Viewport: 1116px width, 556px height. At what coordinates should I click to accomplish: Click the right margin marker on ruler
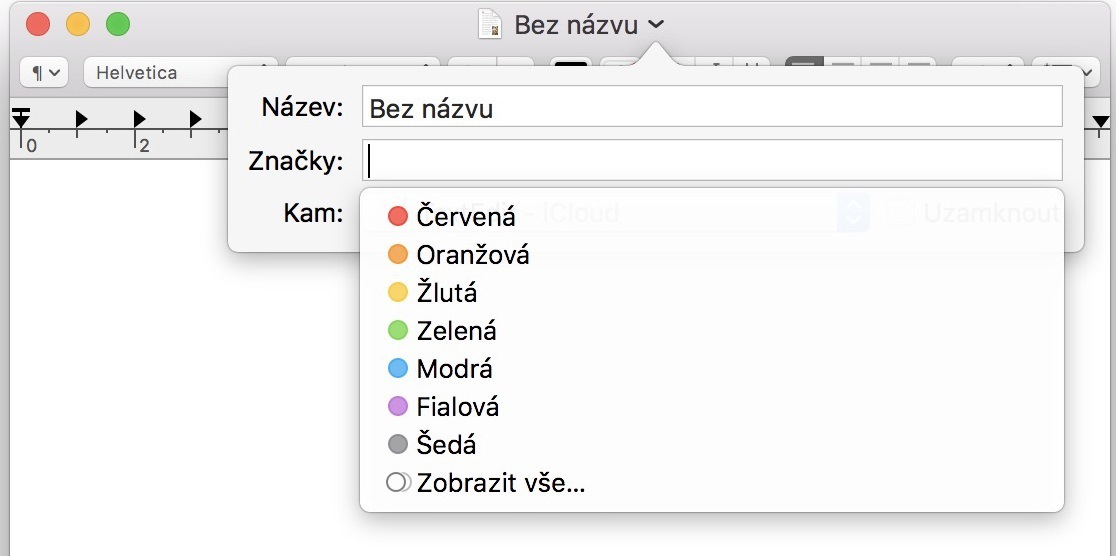point(1100,122)
